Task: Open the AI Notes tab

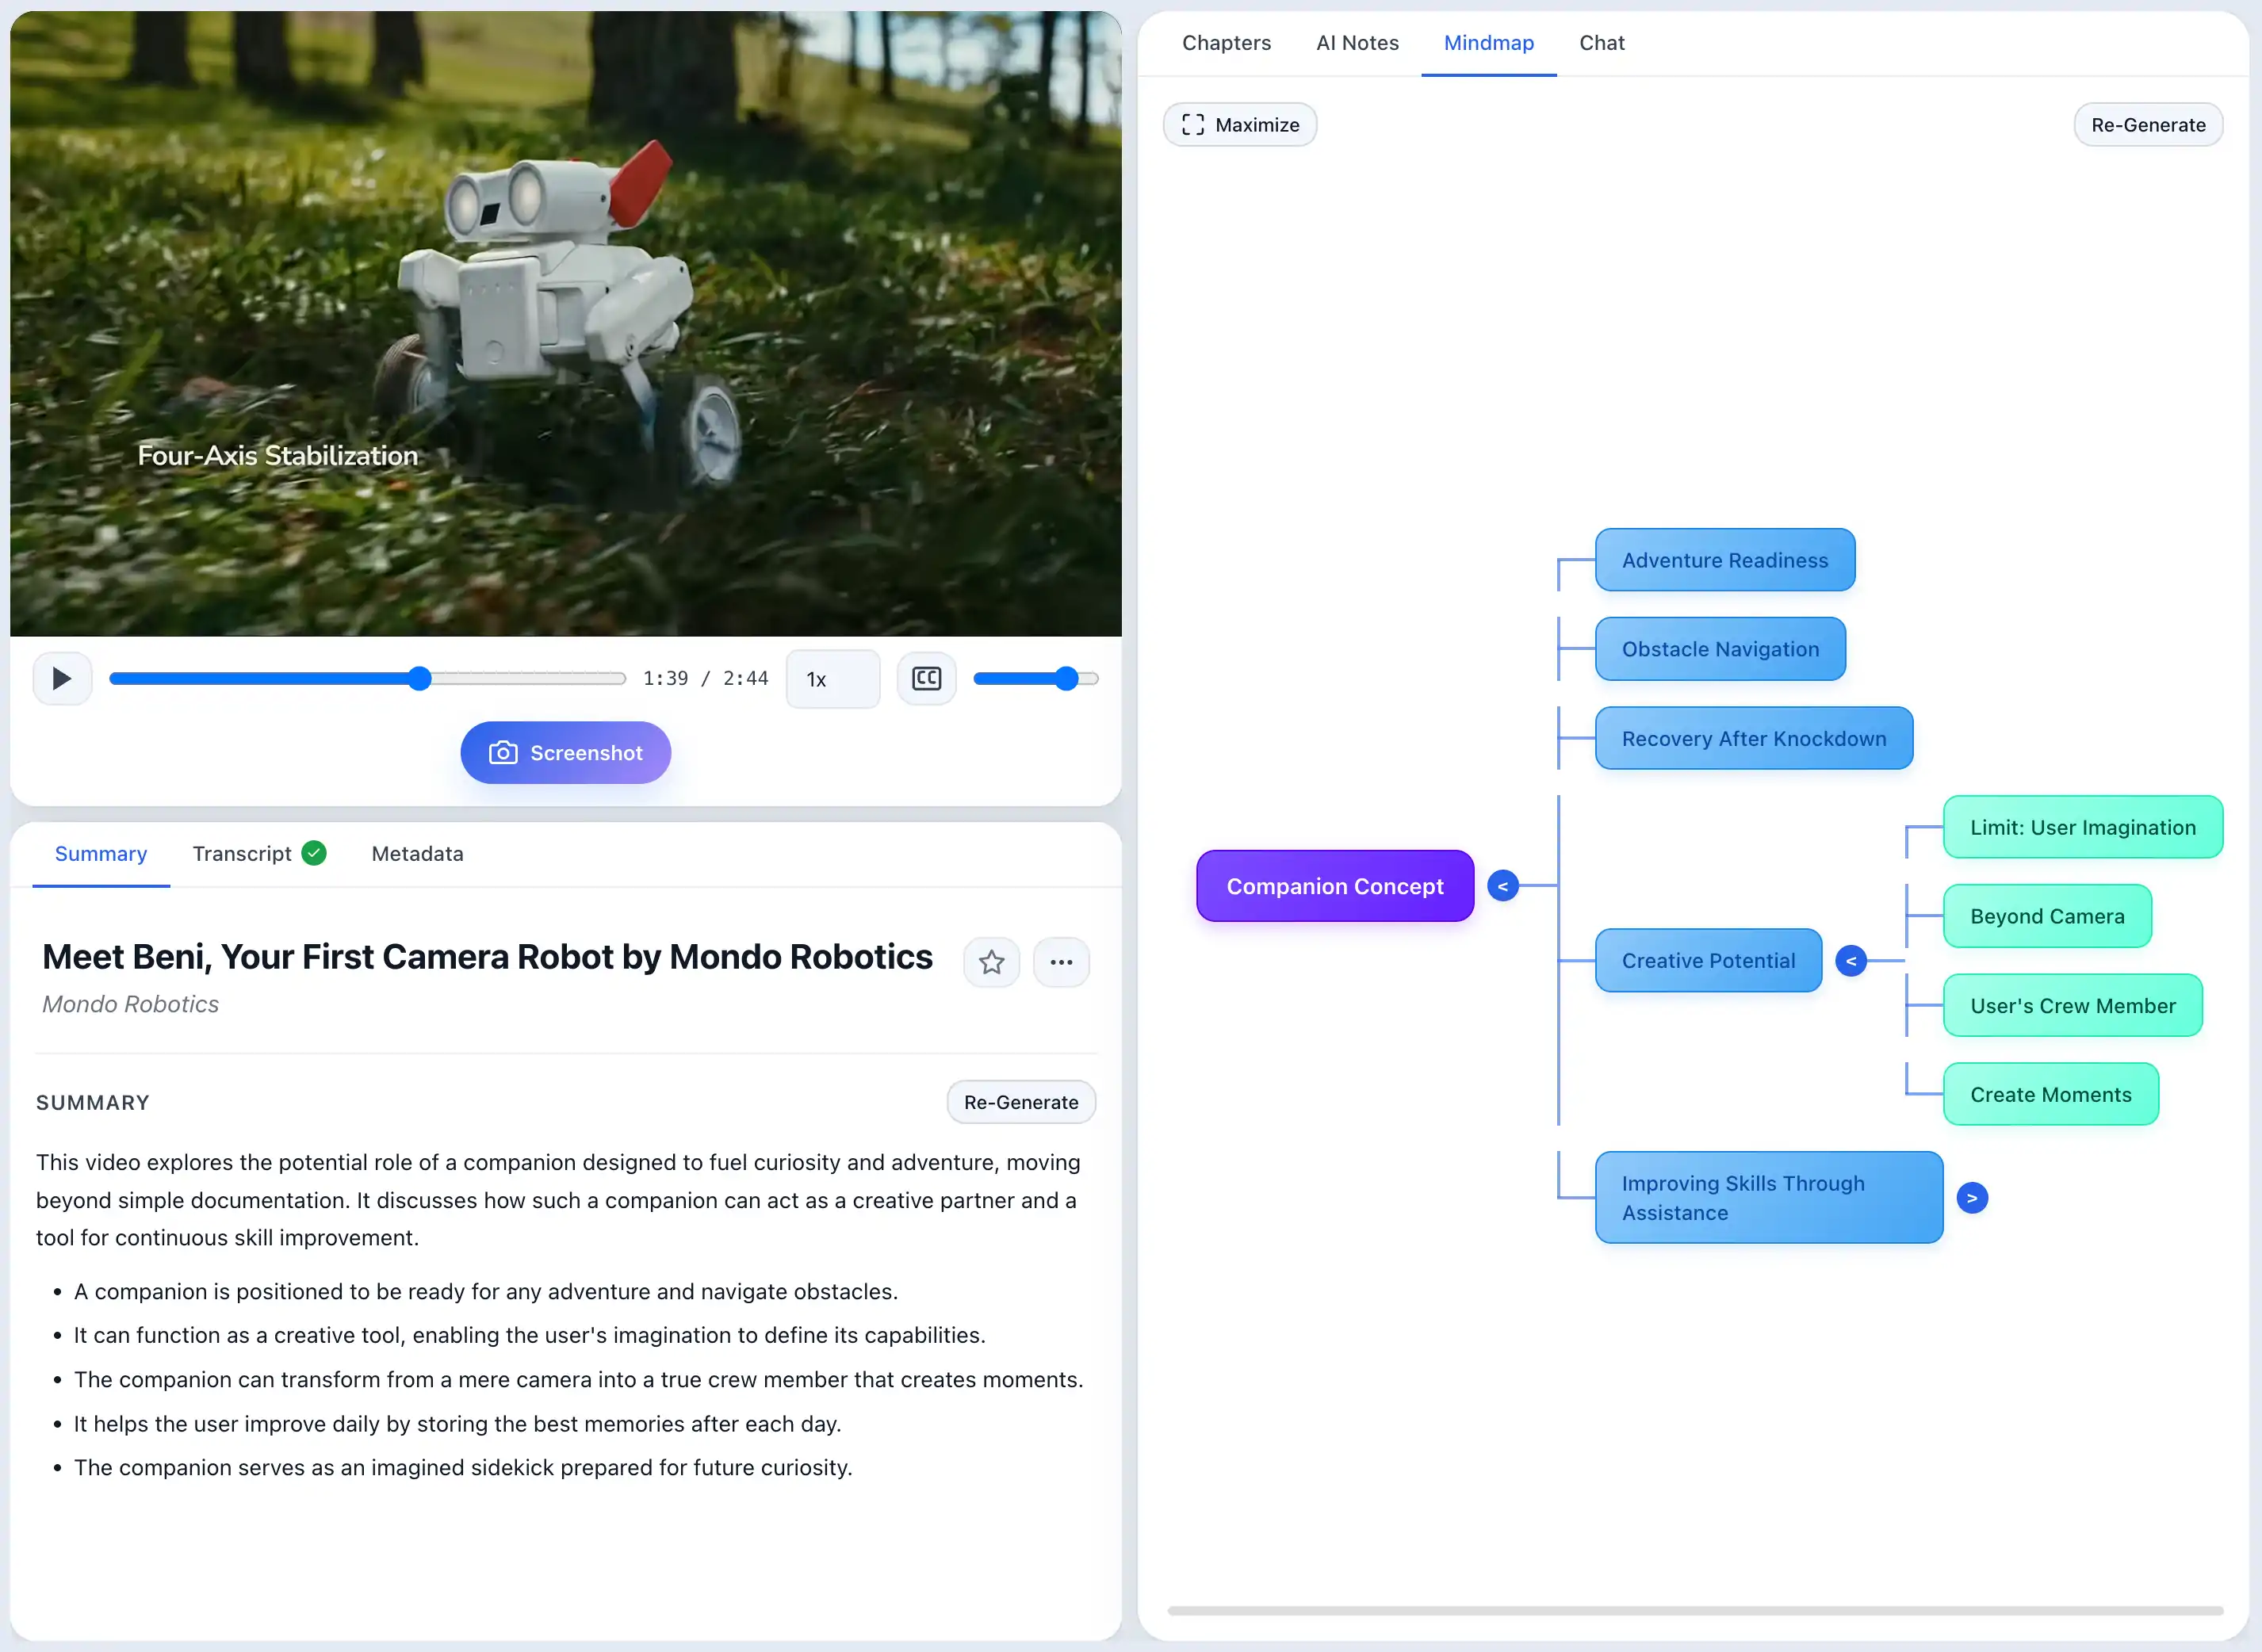Action: pyautogui.click(x=1357, y=43)
